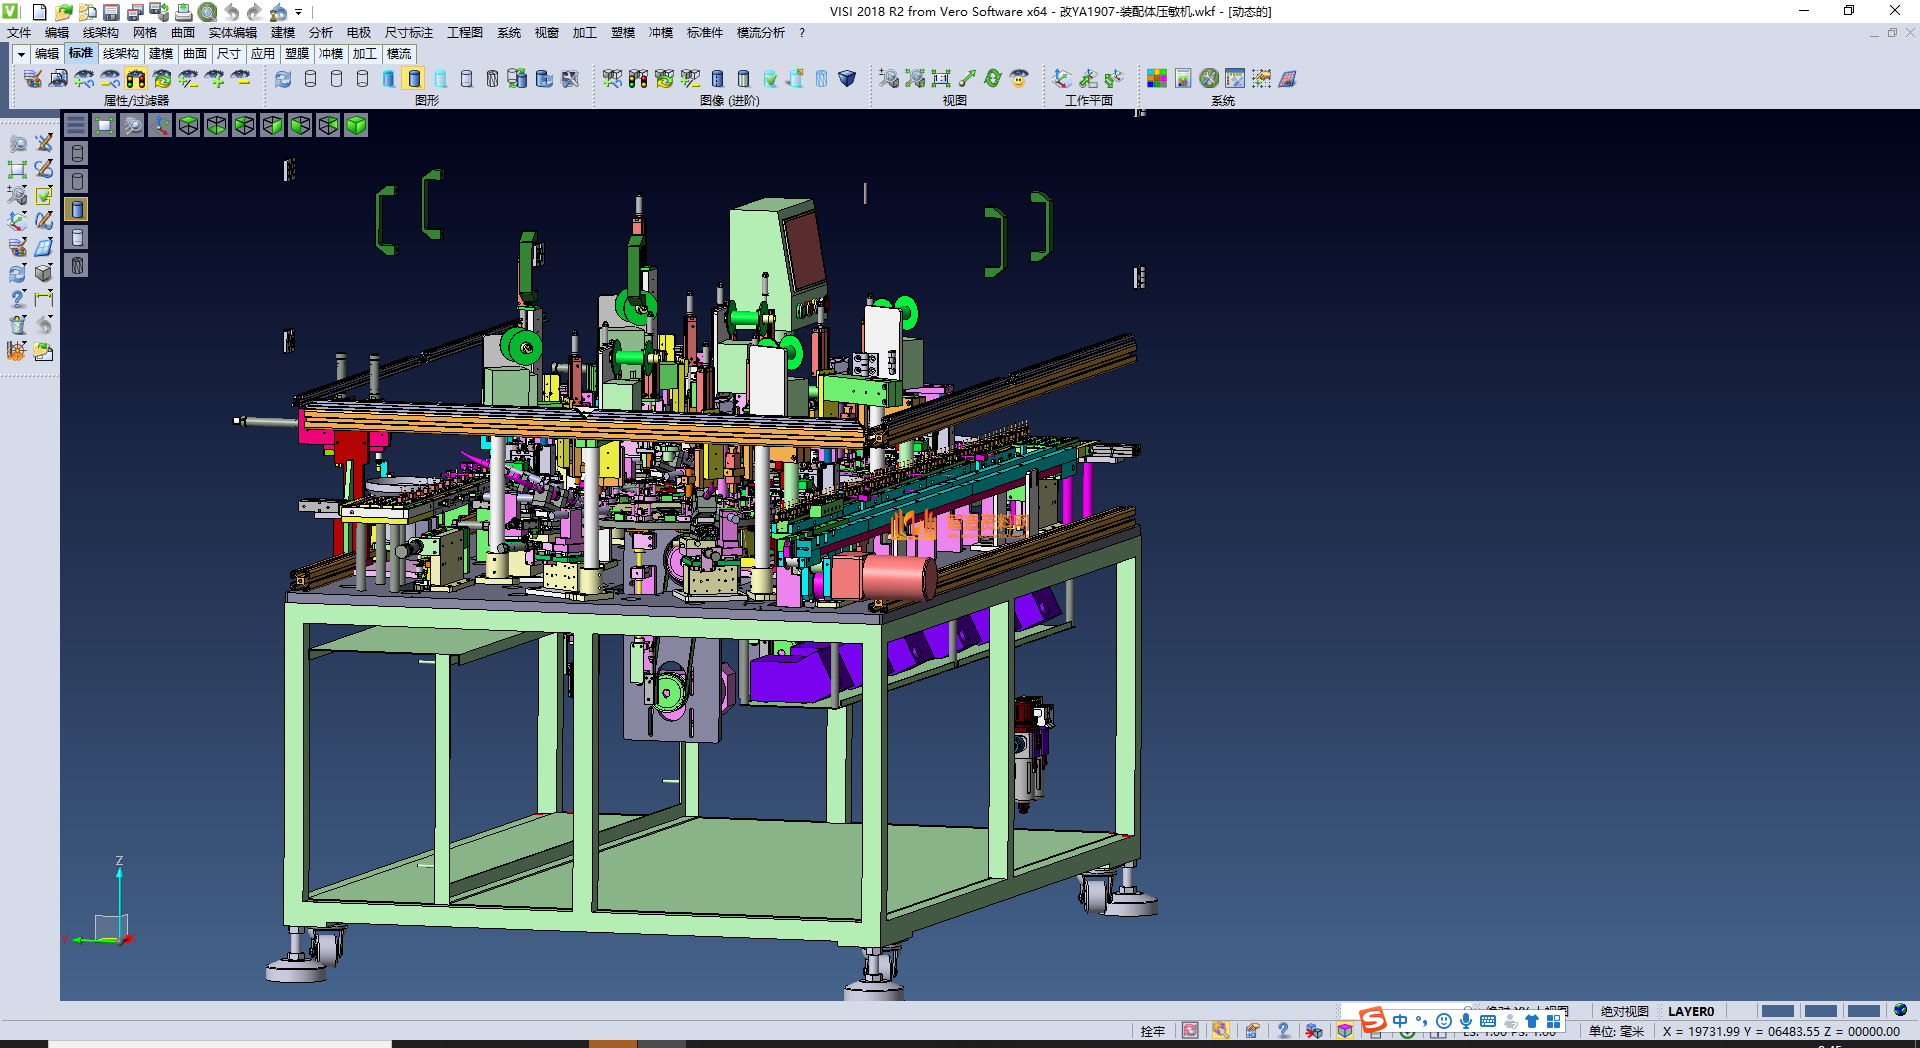Click the 单位: 毫米 units button

[1616, 1031]
